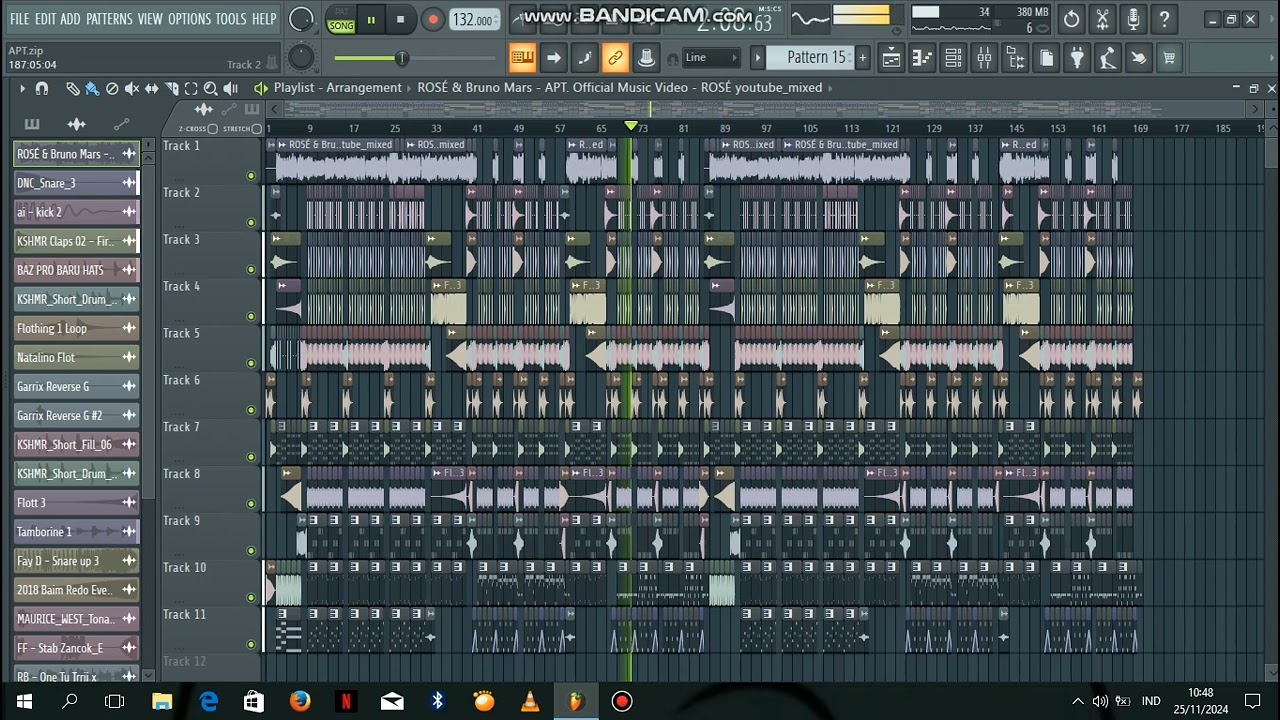This screenshot has width=1280, height=720.
Task: Open playlist options menu arrow
Action: coord(22,88)
